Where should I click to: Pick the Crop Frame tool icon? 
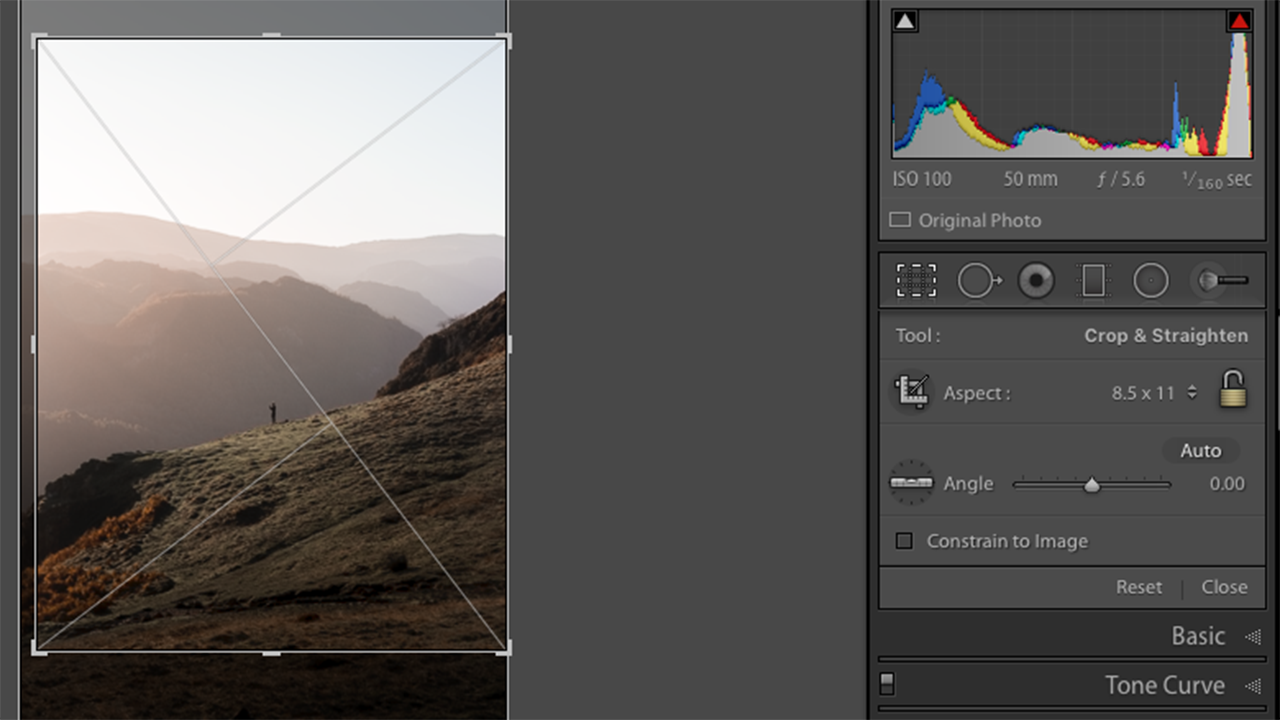(911, 391)
